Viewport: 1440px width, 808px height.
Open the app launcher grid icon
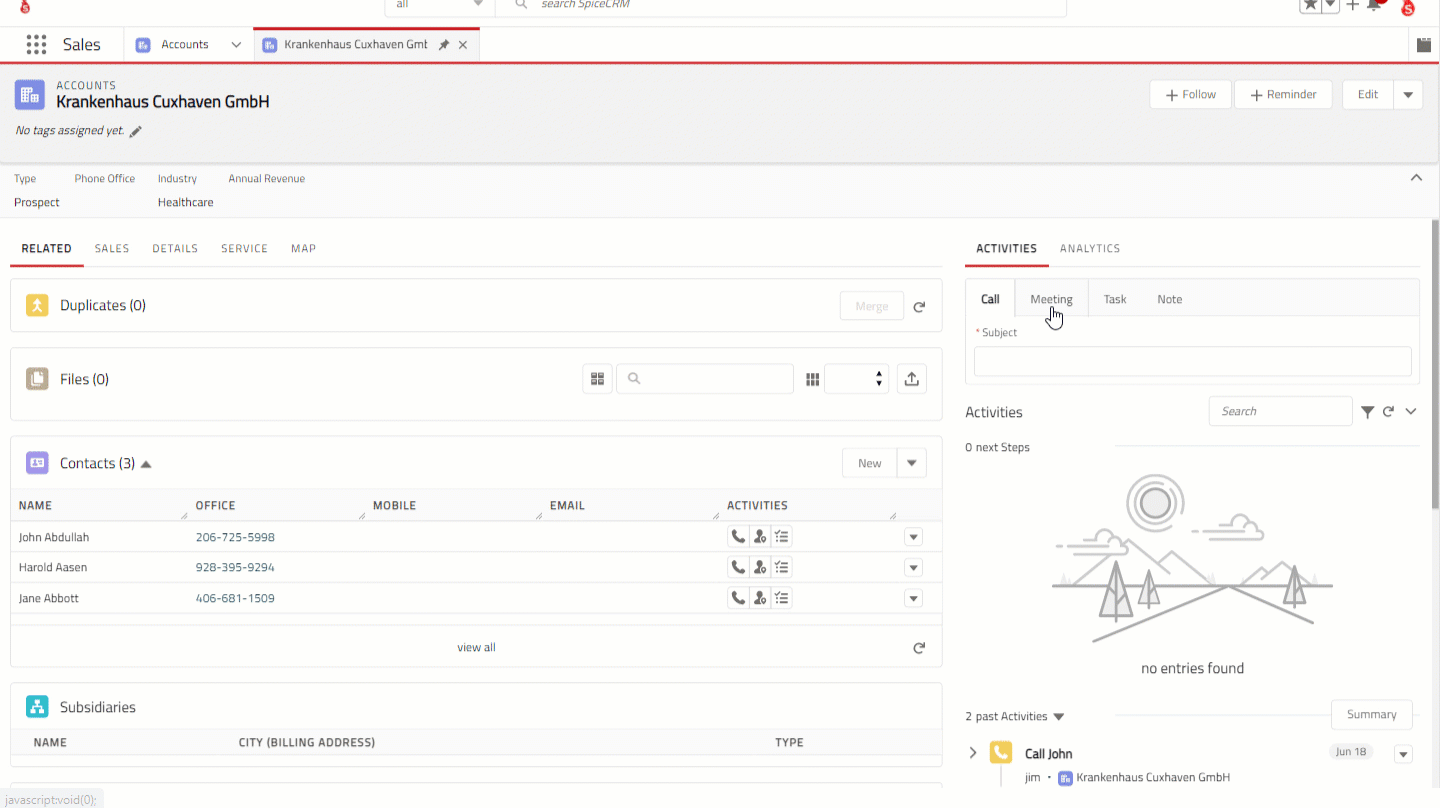tap(37, 44)
